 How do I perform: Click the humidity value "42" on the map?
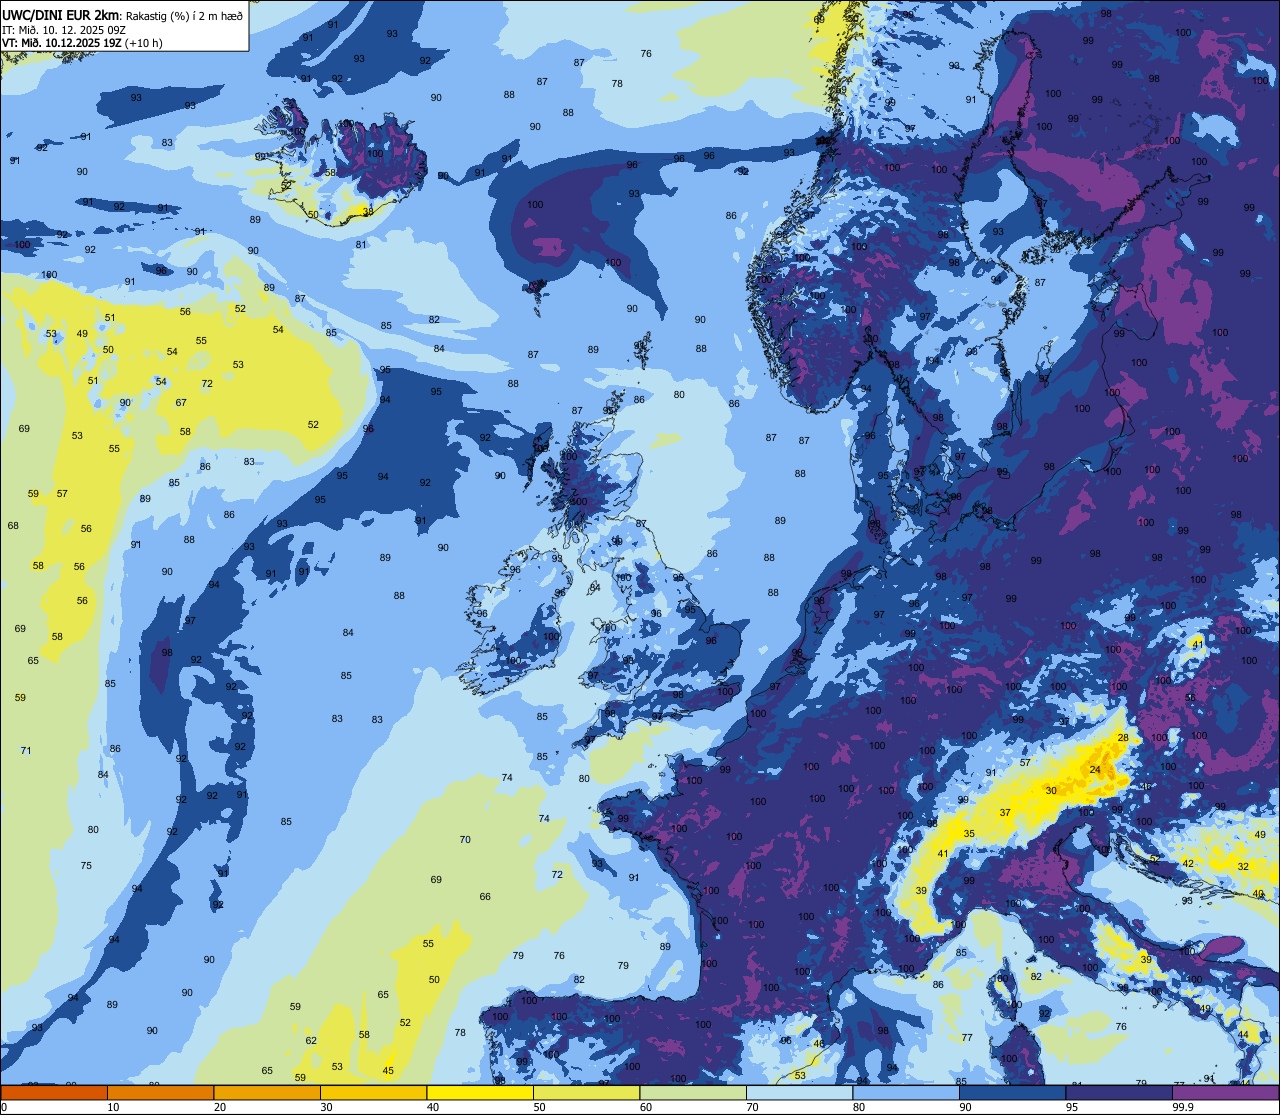(x=1188, y=863)
